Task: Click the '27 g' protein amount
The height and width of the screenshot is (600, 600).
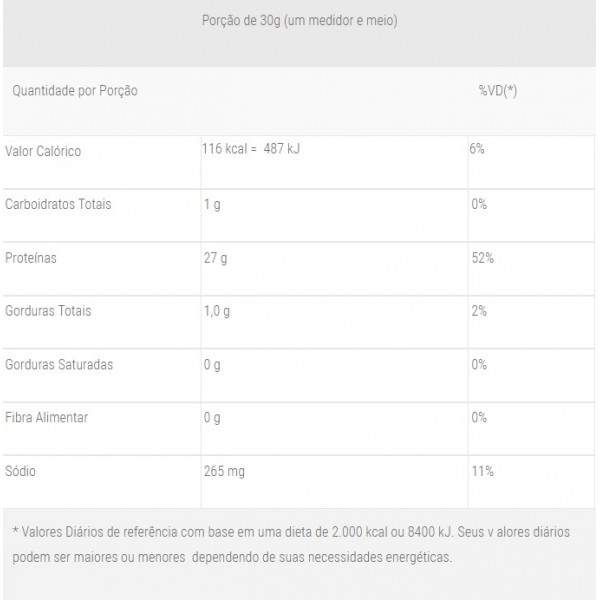Action: (x=216, y=258)
